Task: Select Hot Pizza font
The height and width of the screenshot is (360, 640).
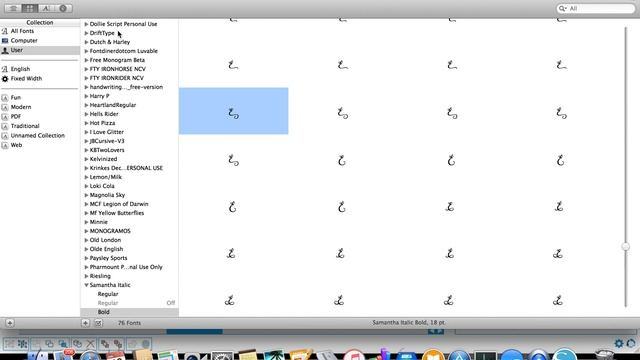Action: pyautogui.click(x=102, y=123)
